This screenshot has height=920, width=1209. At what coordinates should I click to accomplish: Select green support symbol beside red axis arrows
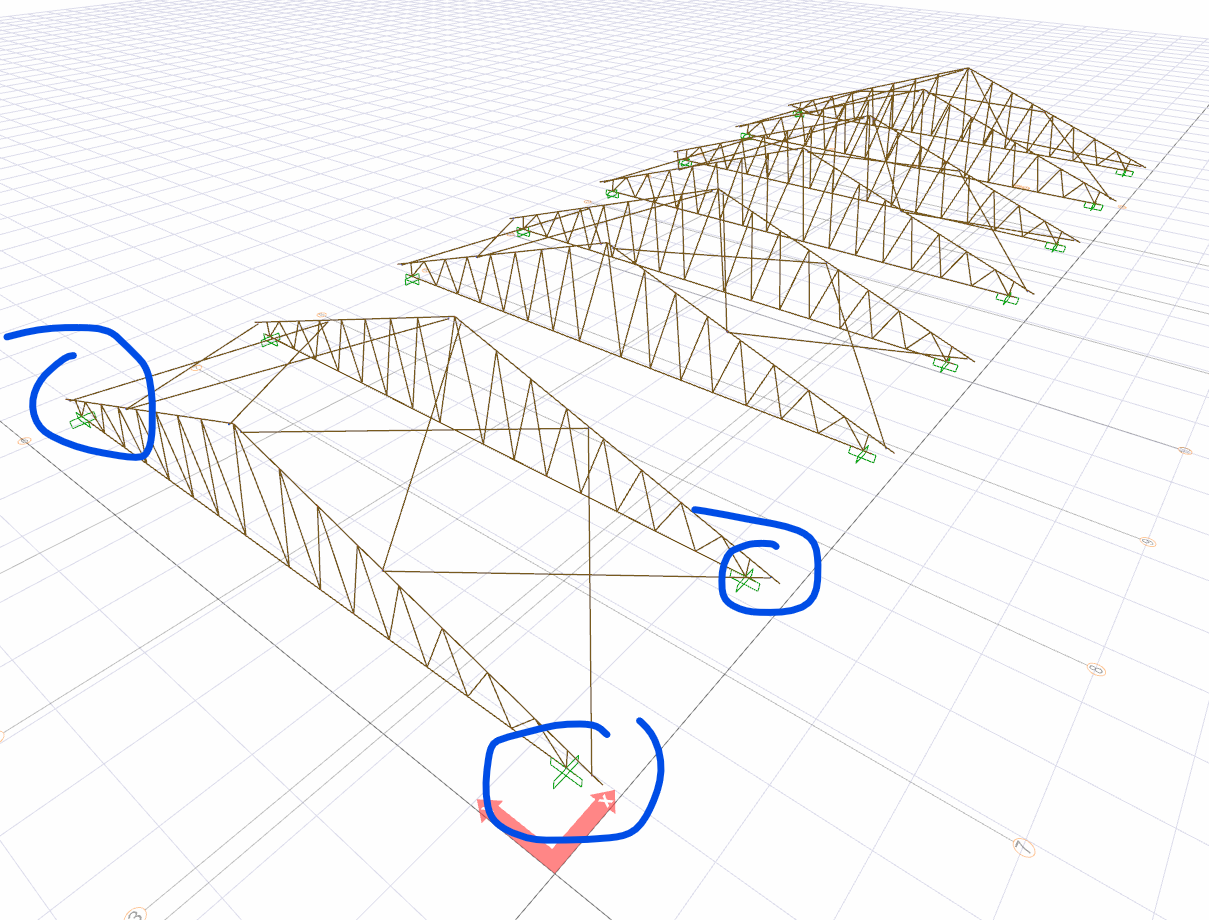(565, 772)
